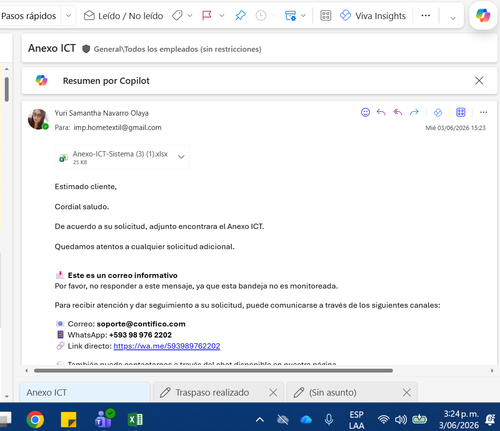Open Copilot from top-right button
Screen dimensions: 500x431
483,16
